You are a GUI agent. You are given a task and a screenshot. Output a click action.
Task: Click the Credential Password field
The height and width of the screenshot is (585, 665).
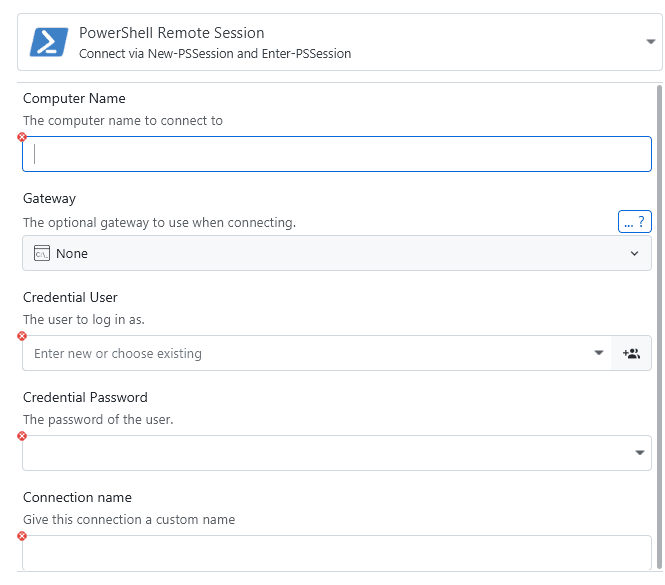[x=320, y=453]
